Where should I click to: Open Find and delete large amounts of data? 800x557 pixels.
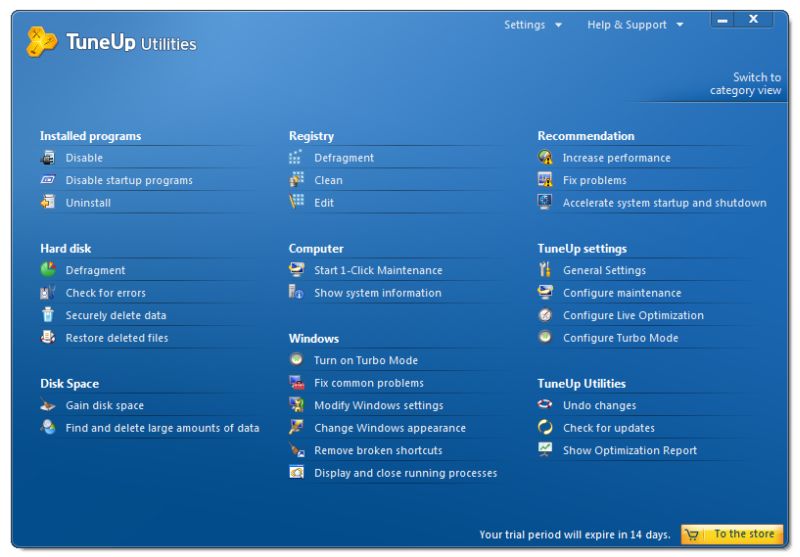pos(162,428)
